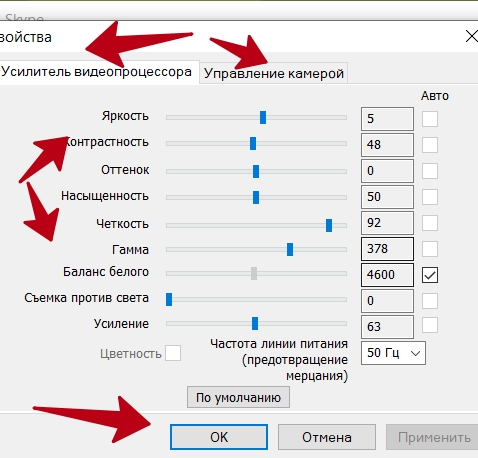Viewport: 478px width, 458px height.
Task: Uncheck Авто checkbox for Баланс белого
Action: point(430,275)
